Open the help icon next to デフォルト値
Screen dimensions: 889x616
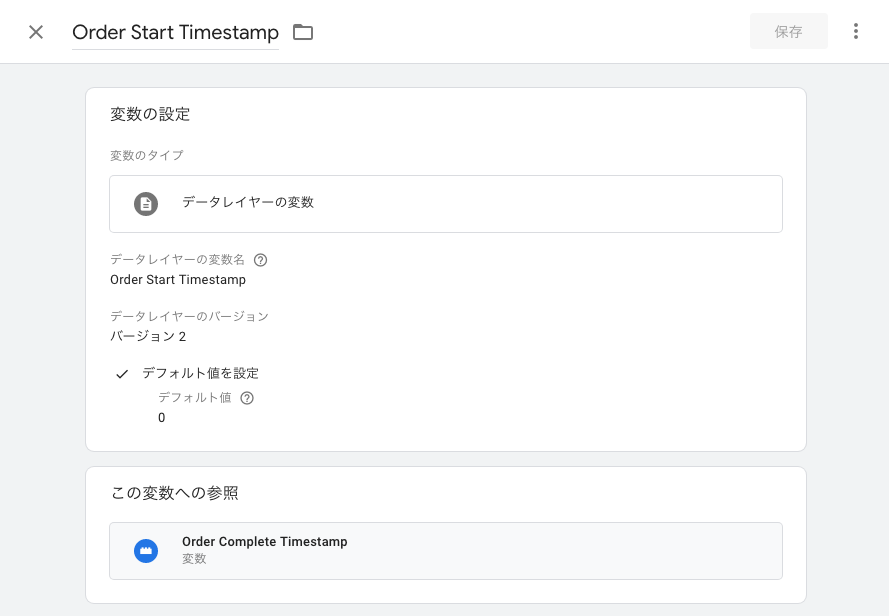coord(247,398)
